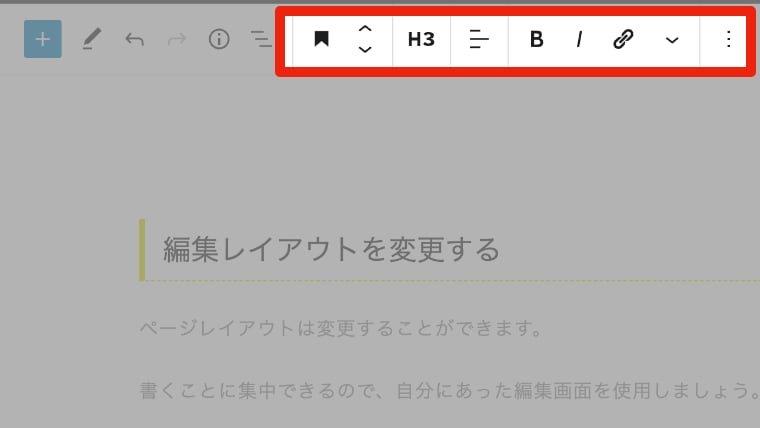Move the block up with the arrow

tap(365, 29)
